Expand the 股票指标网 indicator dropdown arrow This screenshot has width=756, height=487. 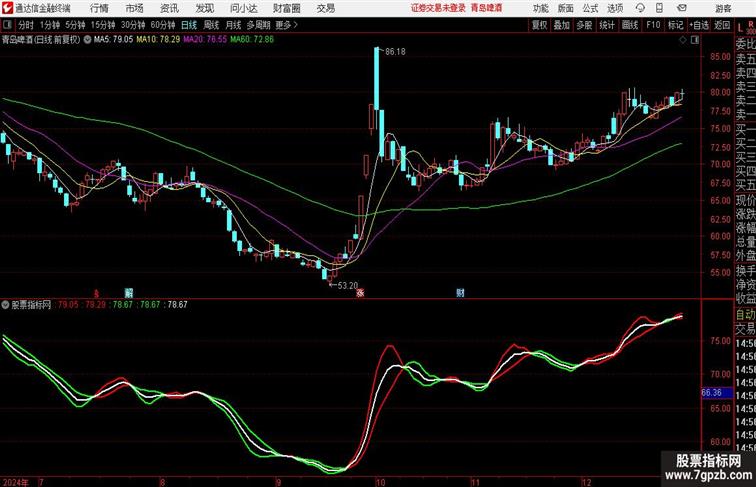pos(5,305)
